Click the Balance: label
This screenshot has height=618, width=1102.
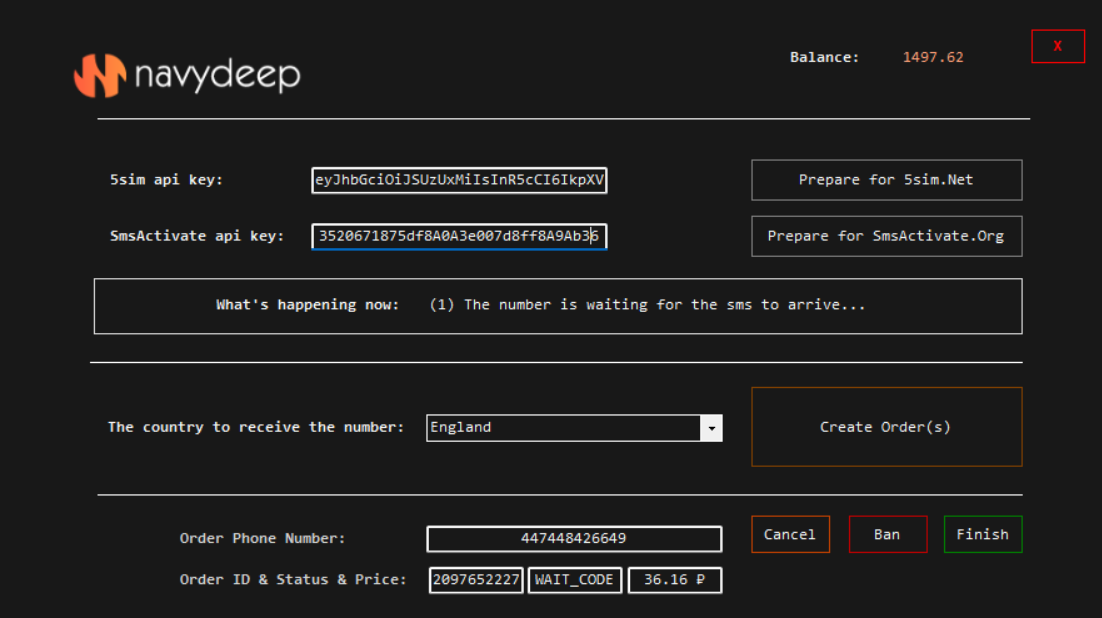824,58
